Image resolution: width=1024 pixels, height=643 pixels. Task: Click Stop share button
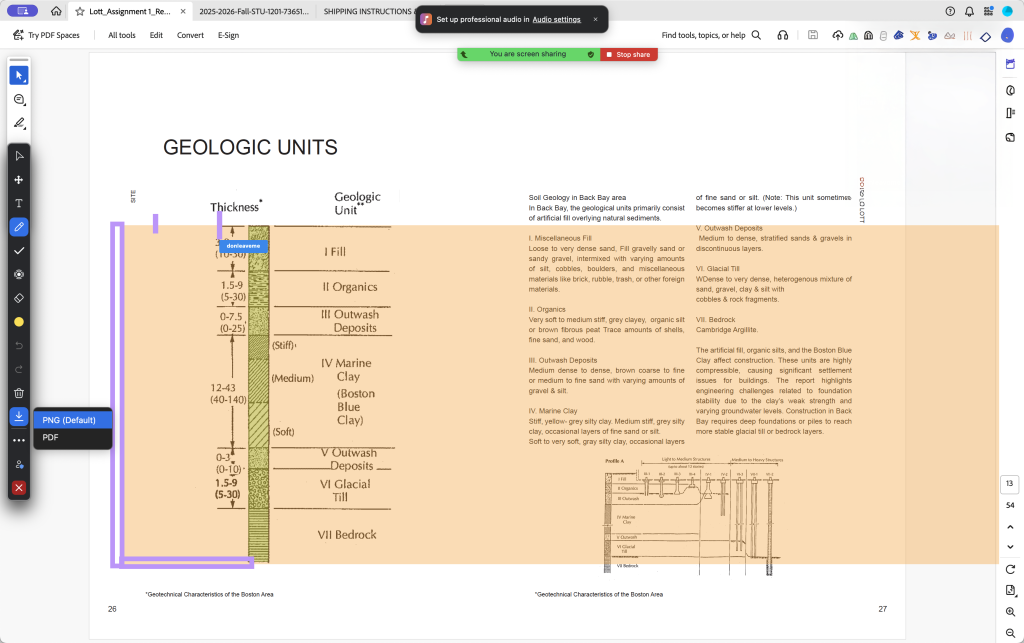click(x=629, y=54)
